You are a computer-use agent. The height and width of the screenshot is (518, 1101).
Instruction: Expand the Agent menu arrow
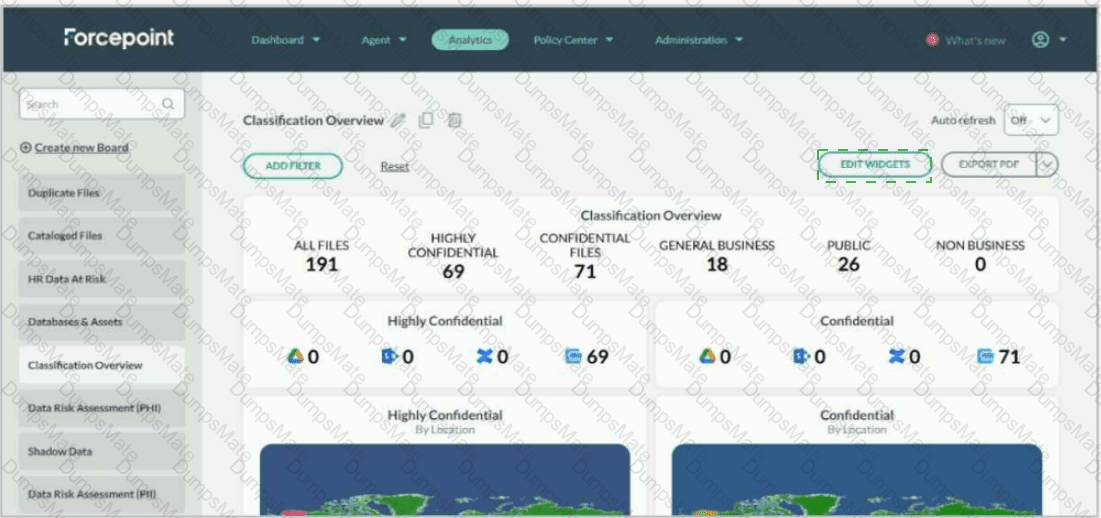click(x=402, y=40)
